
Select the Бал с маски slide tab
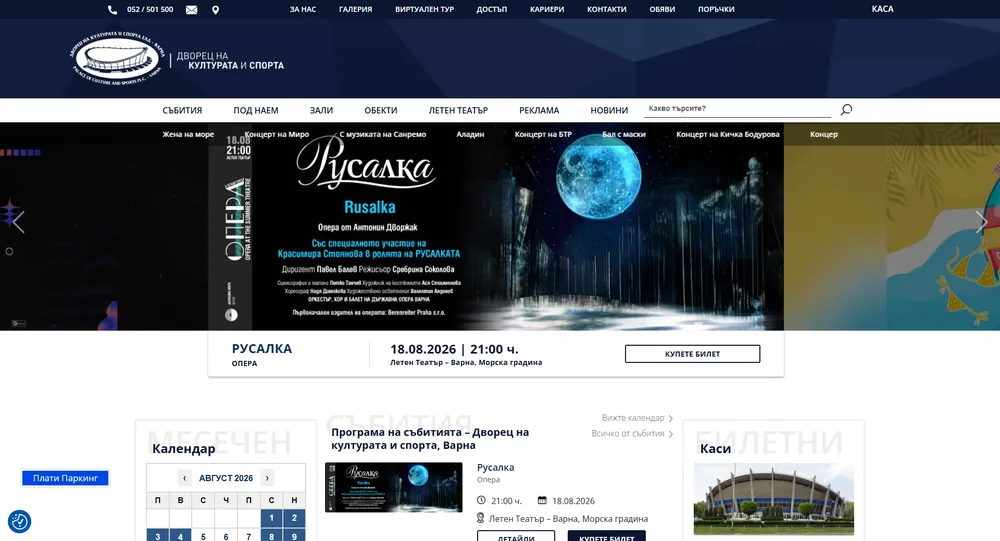click(624, 135)
